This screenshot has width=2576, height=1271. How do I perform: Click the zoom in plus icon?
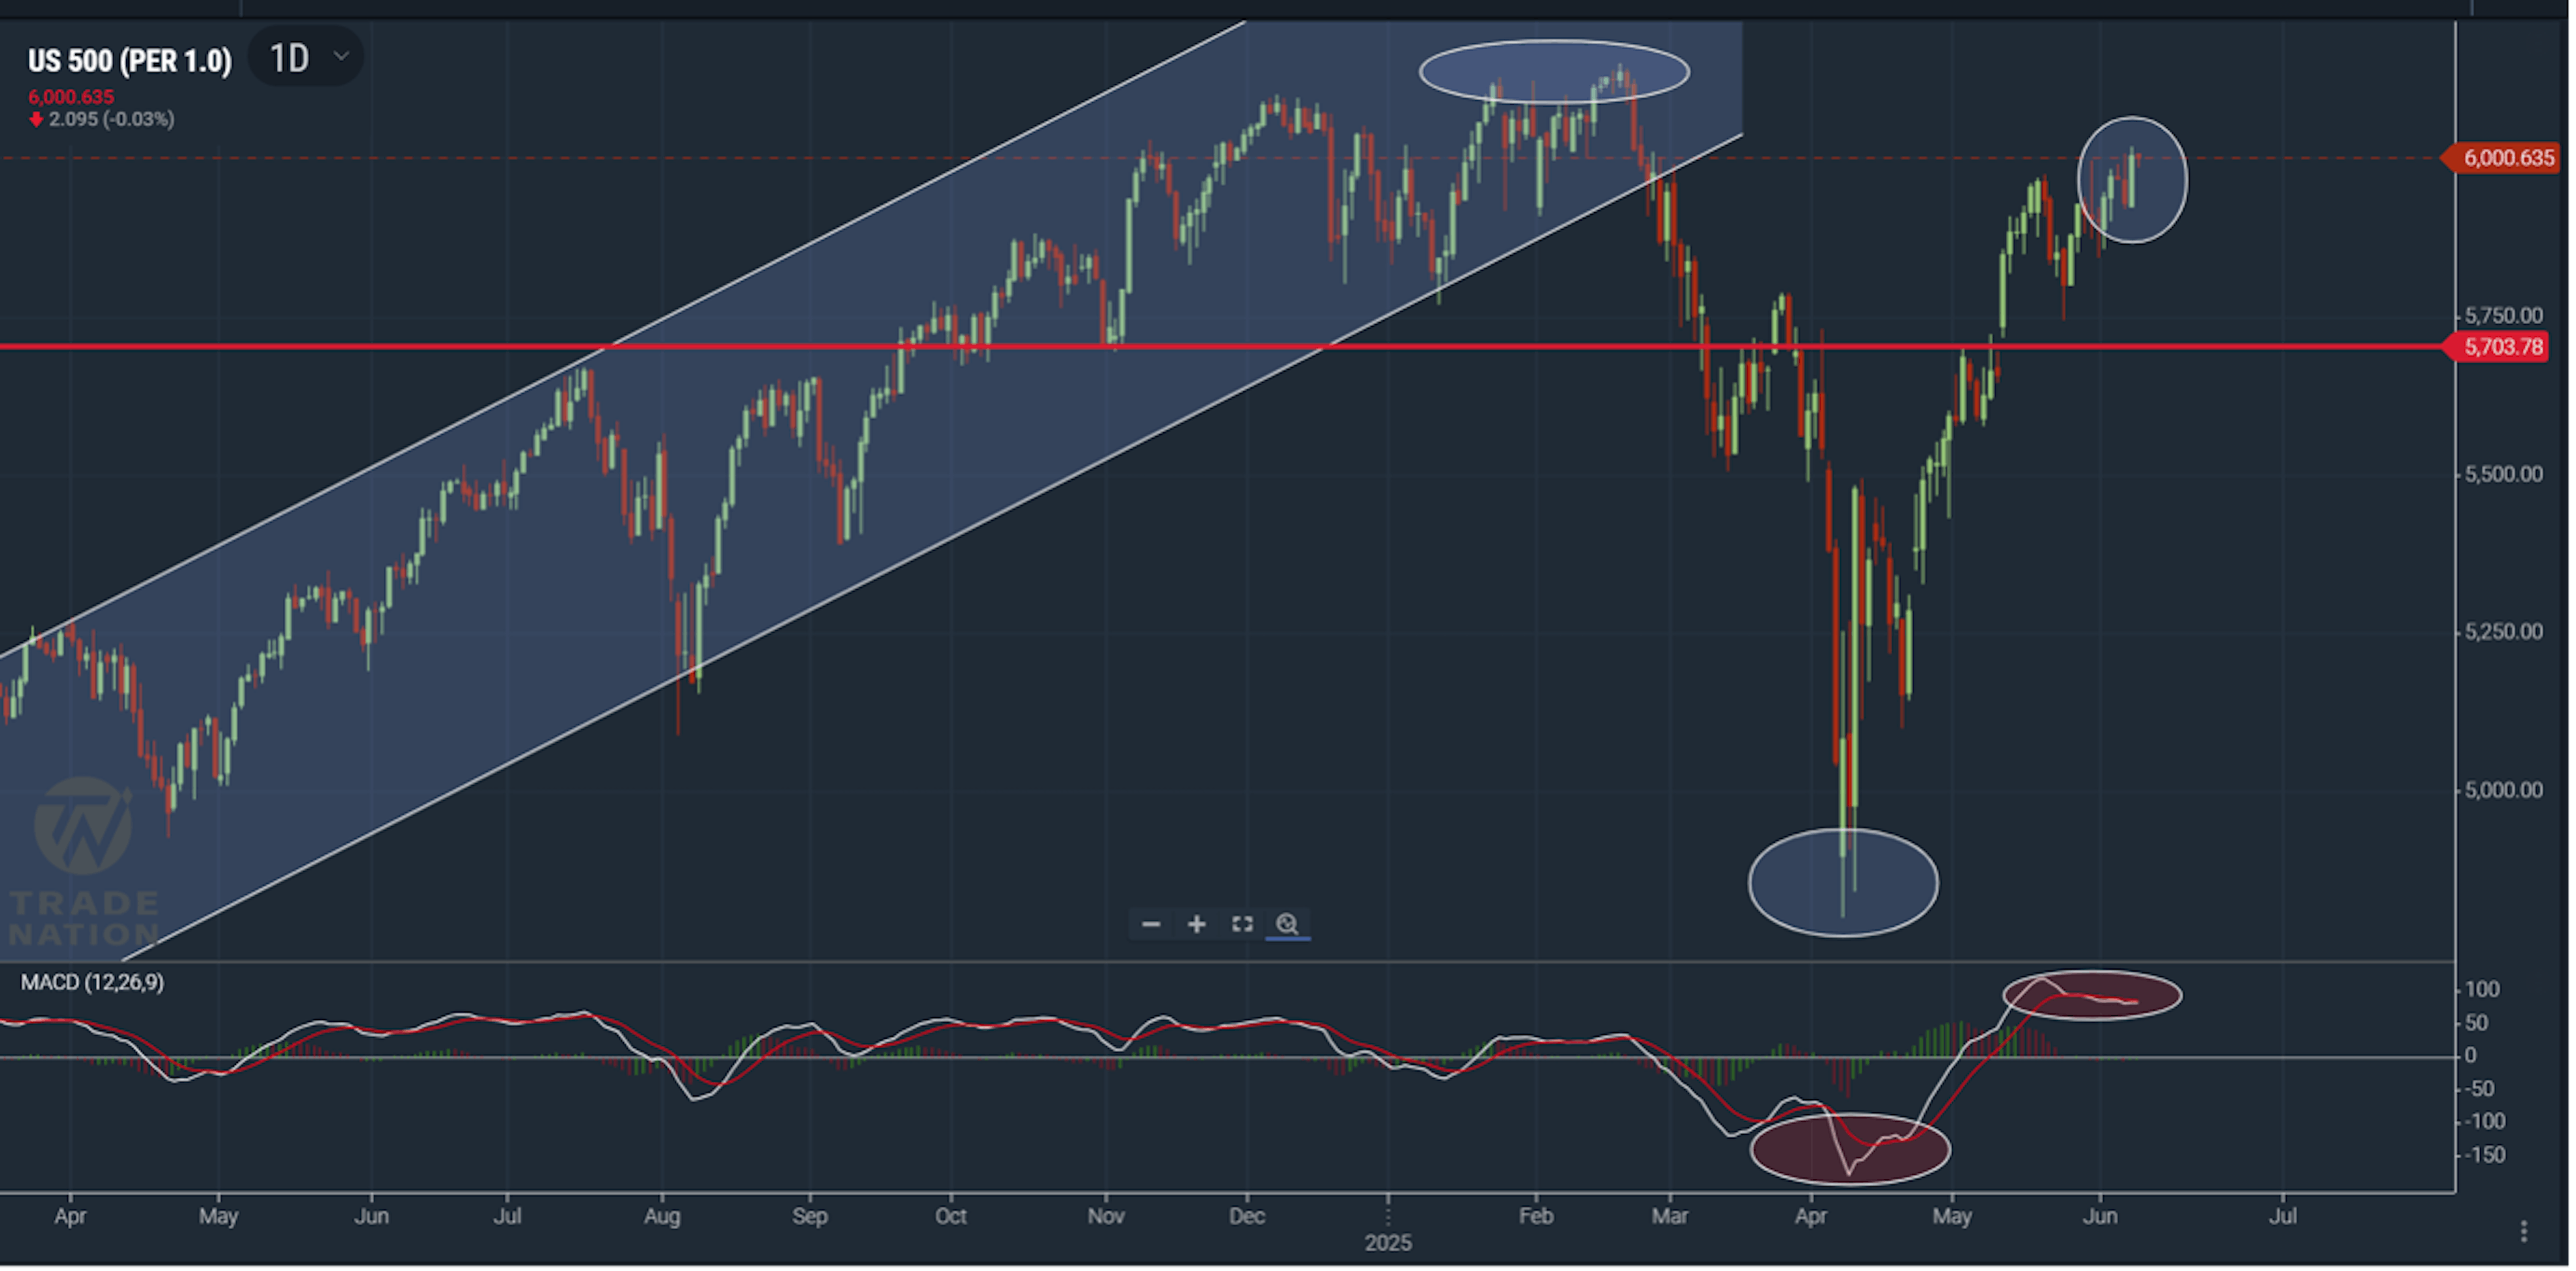pyautogui.click(x=1197, y=925)
